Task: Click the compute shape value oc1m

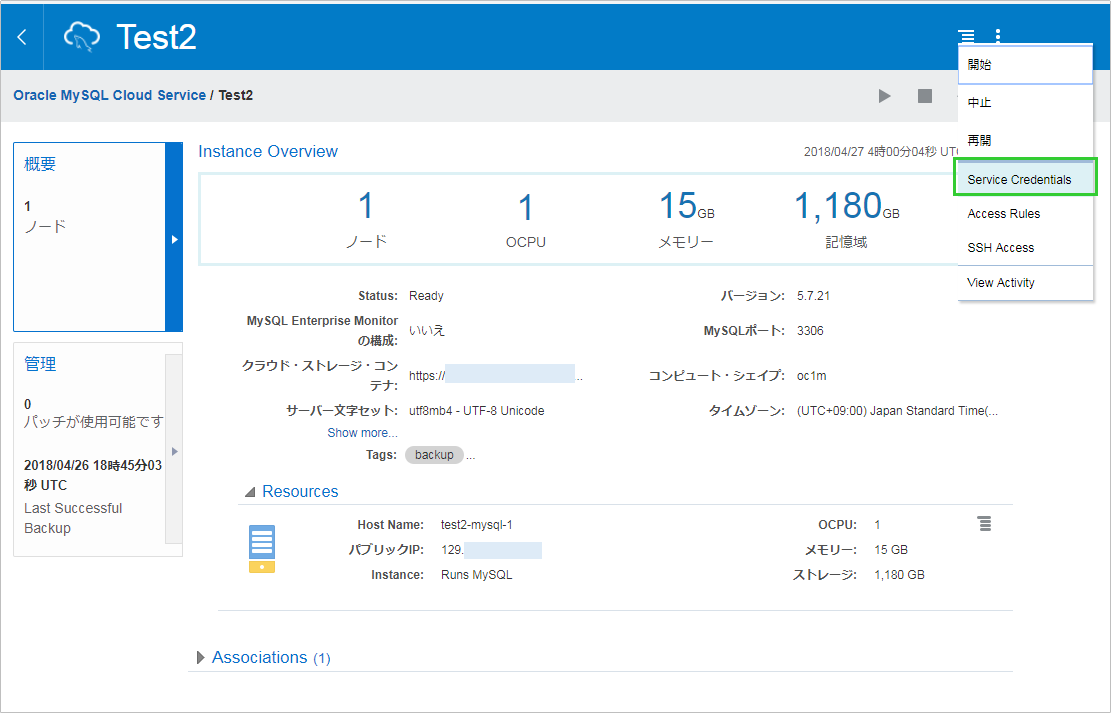Action: tap(811, 376)
